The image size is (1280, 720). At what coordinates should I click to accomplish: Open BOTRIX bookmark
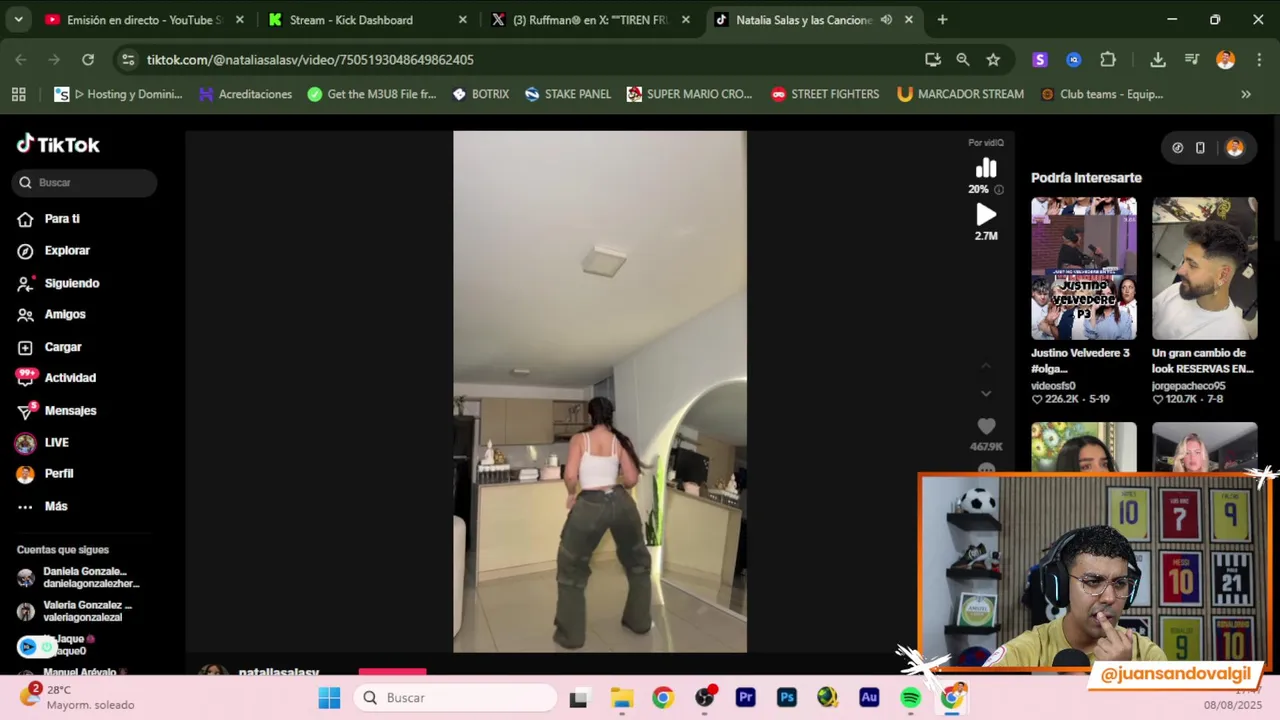(x=481, y=94)
